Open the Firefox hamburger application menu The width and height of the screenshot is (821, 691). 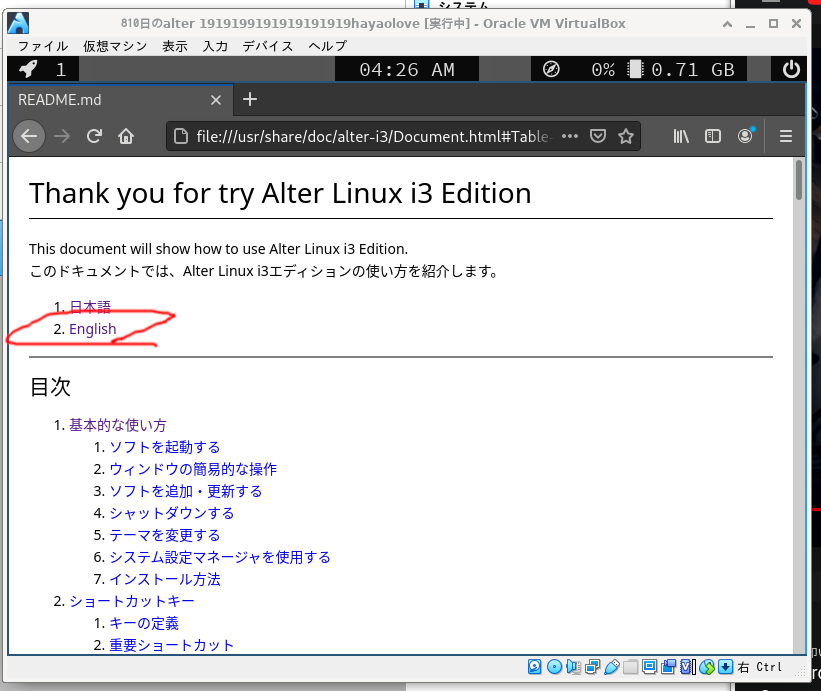click(785, 135)
